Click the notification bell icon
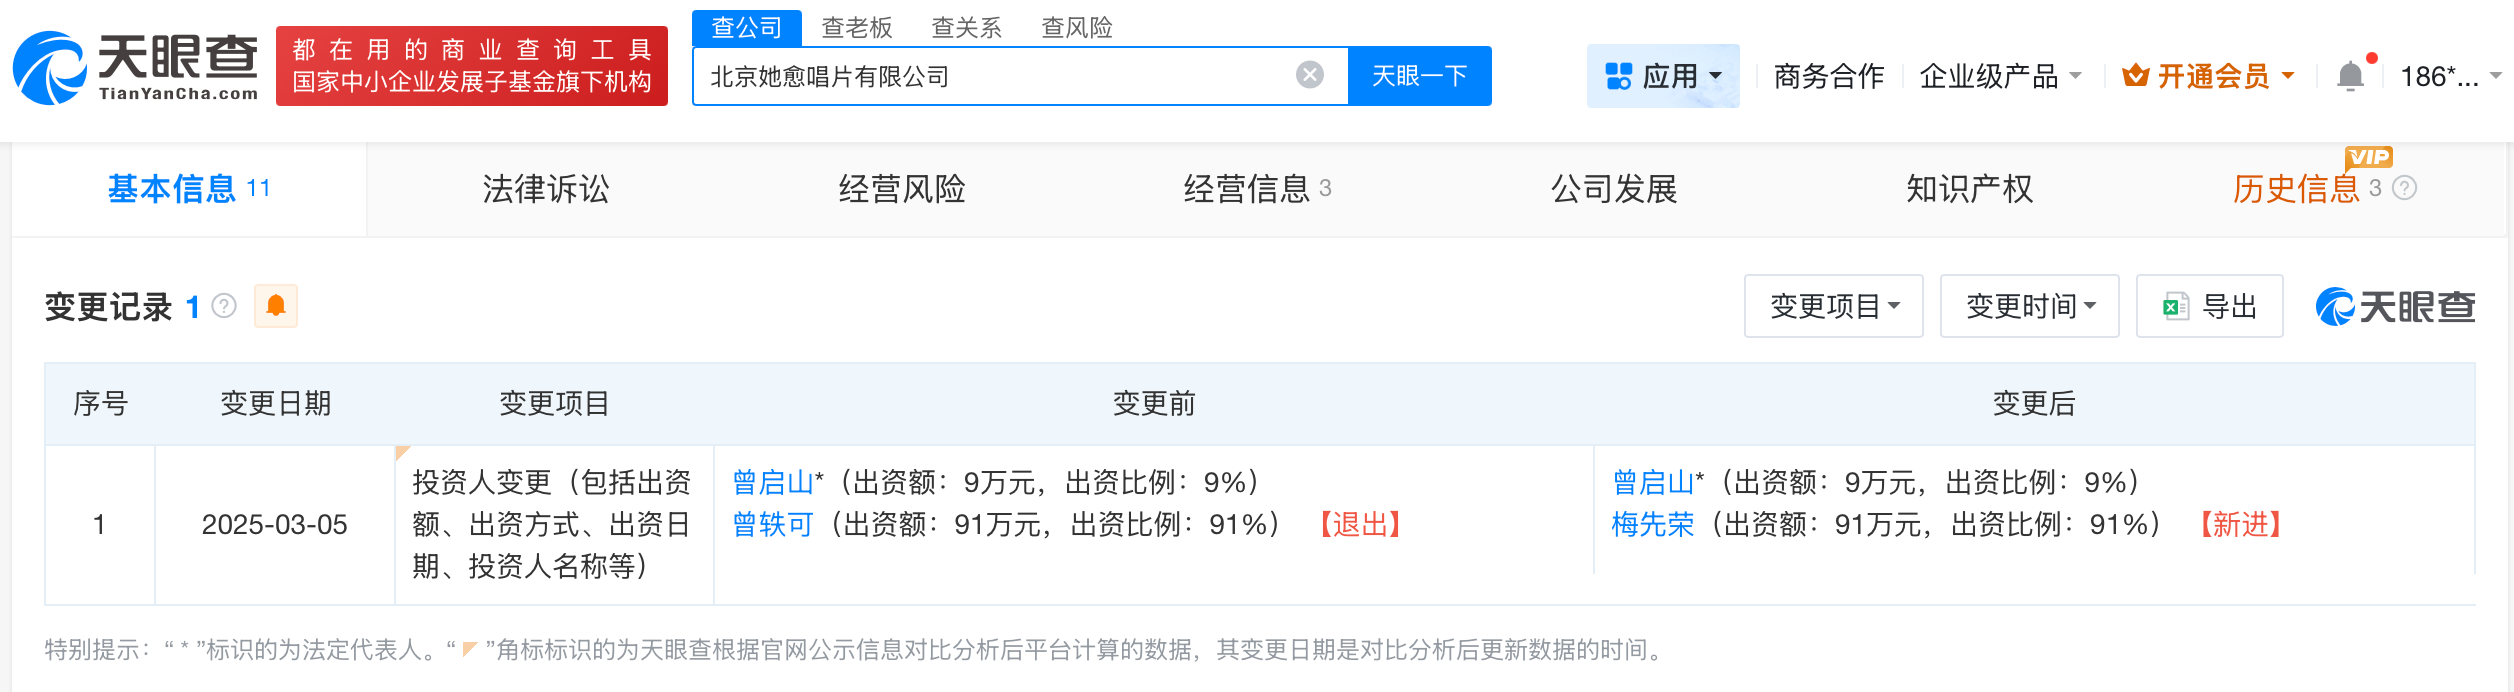The height and width of the screenshot is (692, 2514). coord(2349,74)
